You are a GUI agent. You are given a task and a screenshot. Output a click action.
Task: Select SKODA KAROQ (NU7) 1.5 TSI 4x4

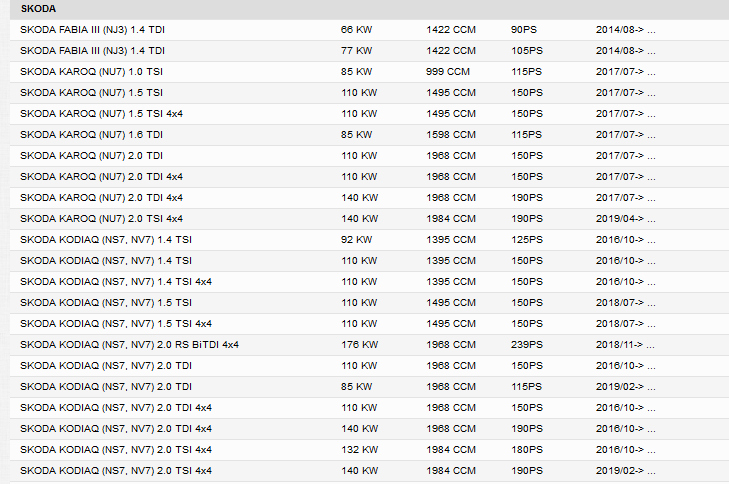click(101, 113)
